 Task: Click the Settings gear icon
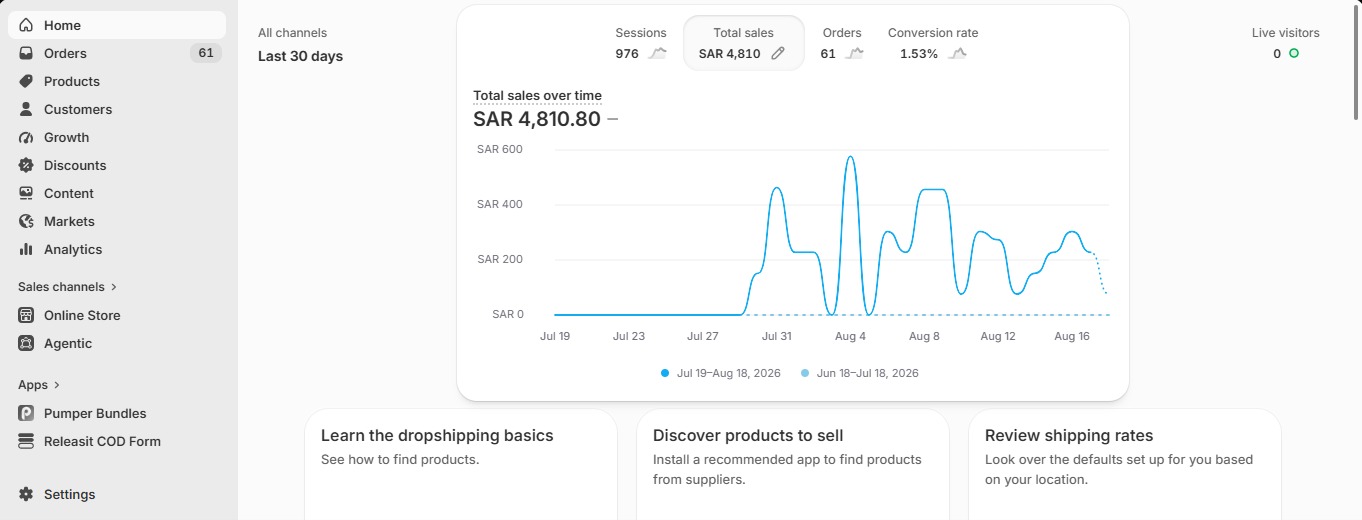pyautogui.click(x=26, y=494)
